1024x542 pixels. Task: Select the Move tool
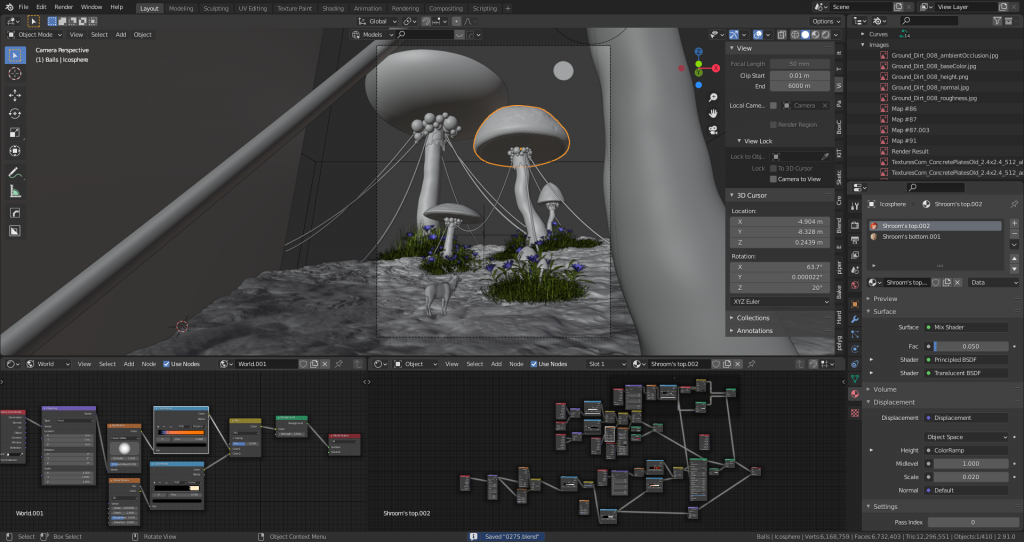[14, 95]
